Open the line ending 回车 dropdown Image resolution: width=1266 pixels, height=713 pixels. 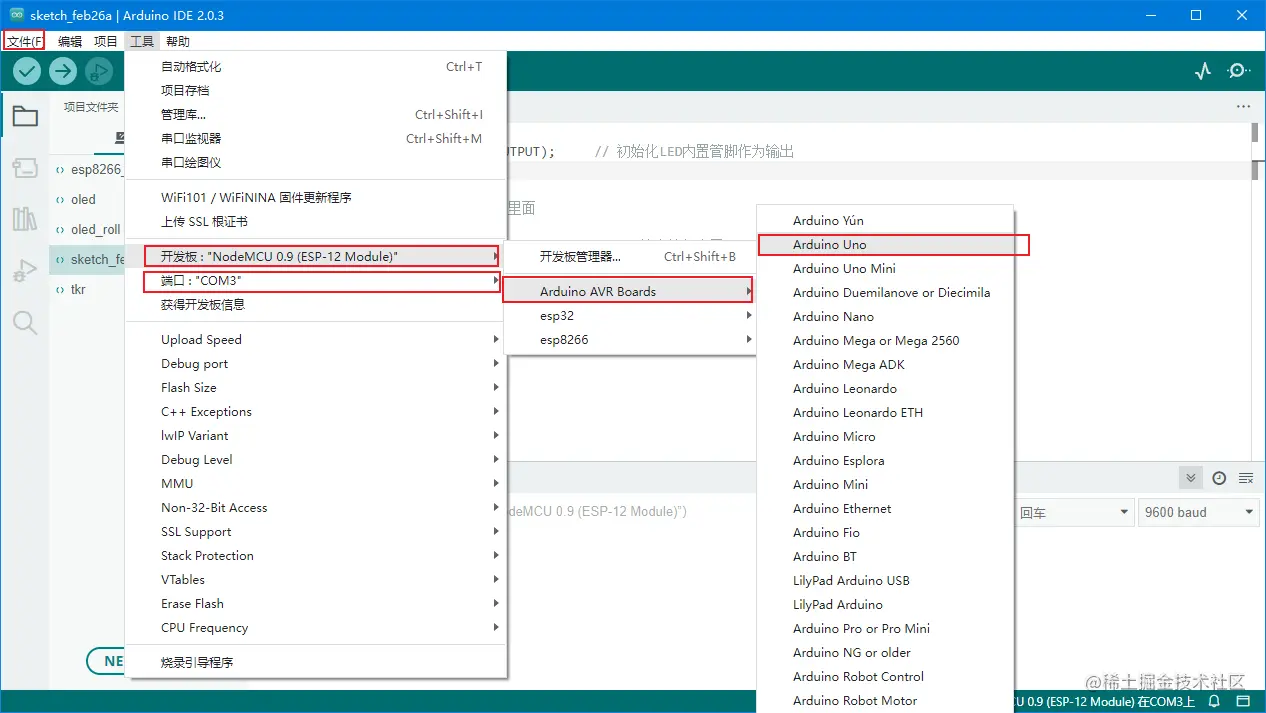[x=1073, y=513]
